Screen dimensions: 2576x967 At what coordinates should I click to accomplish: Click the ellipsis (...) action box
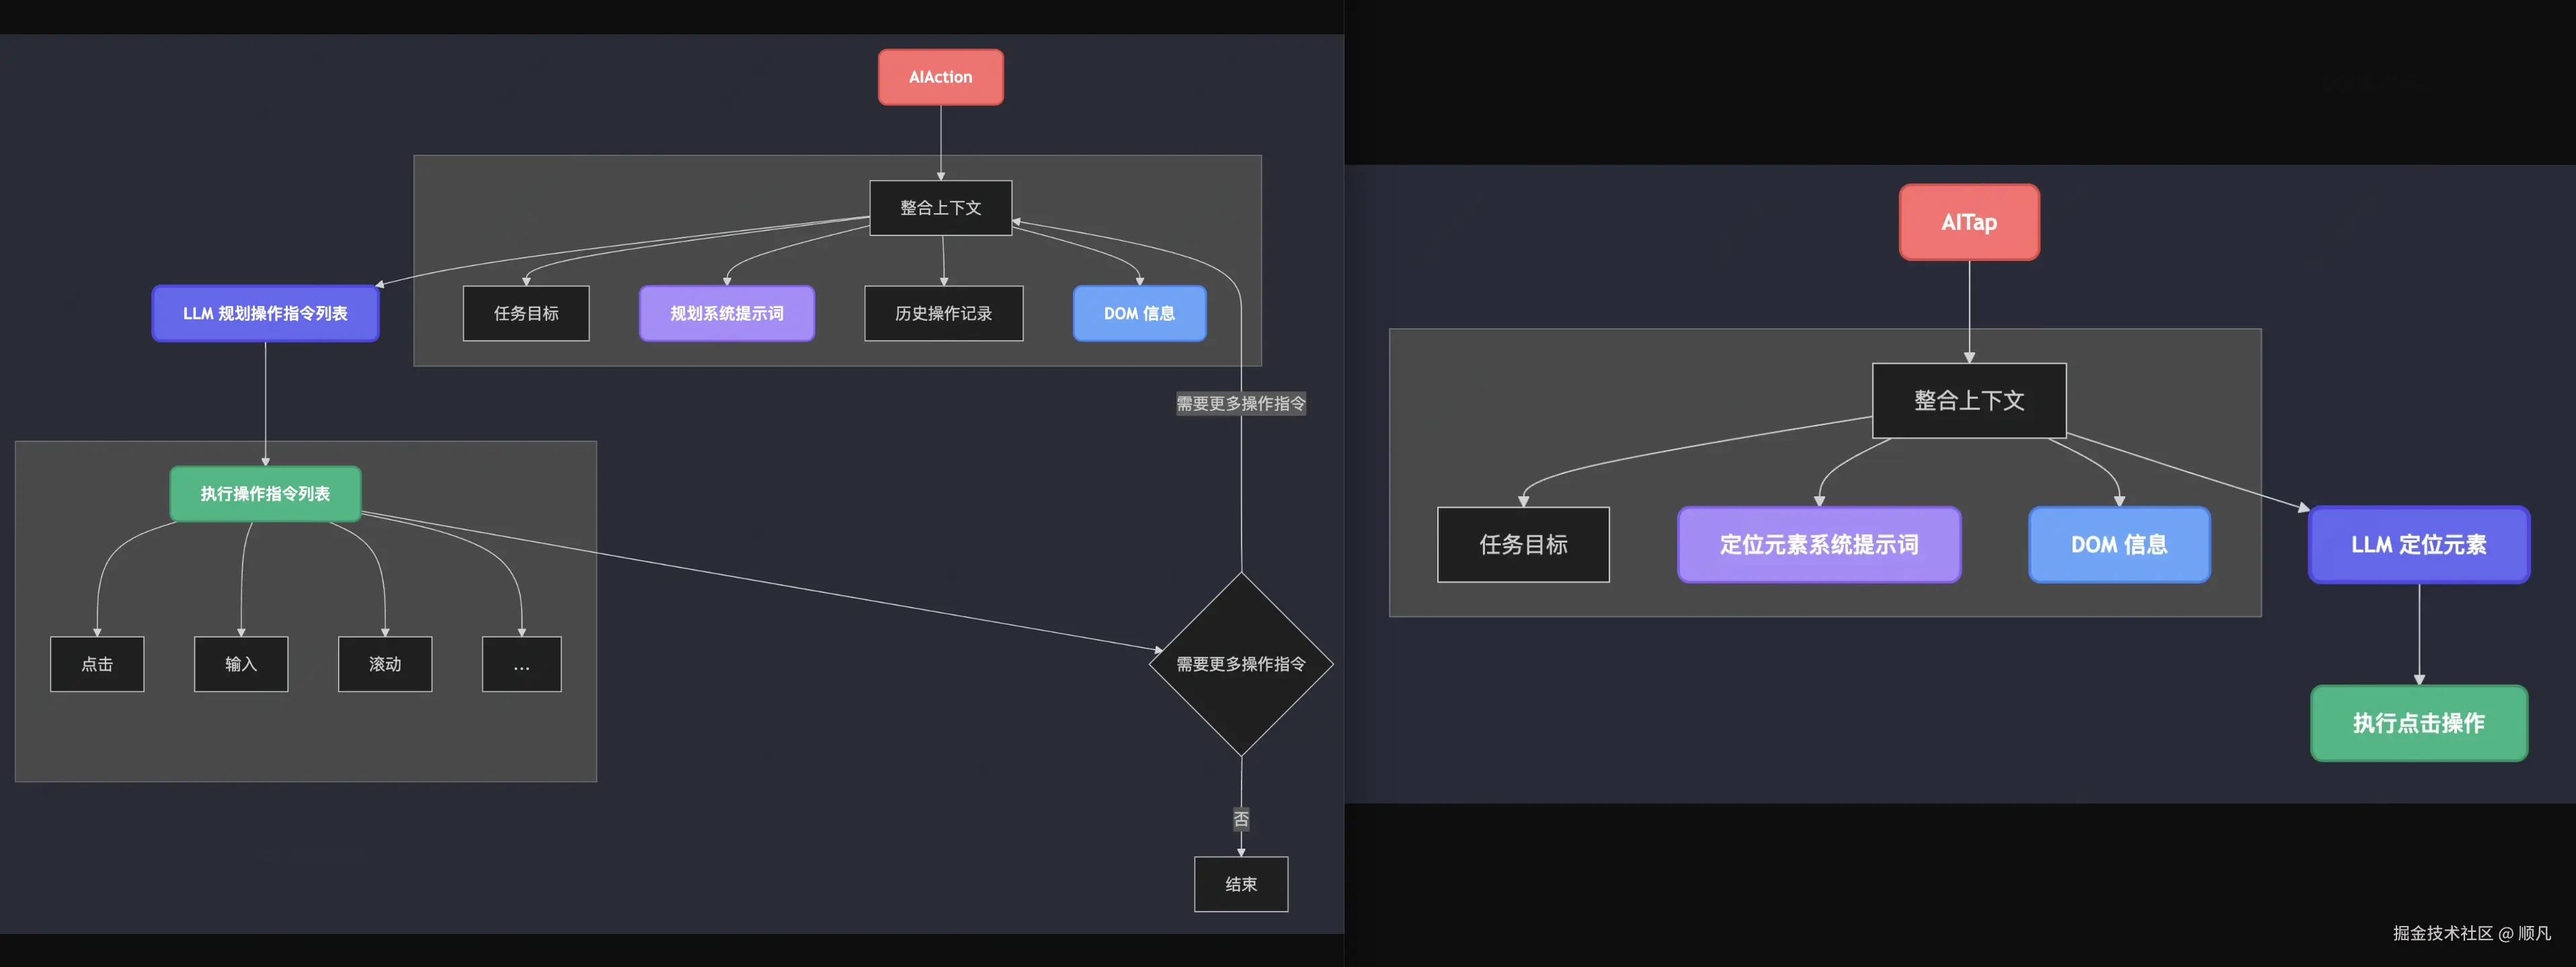point(521,664)
